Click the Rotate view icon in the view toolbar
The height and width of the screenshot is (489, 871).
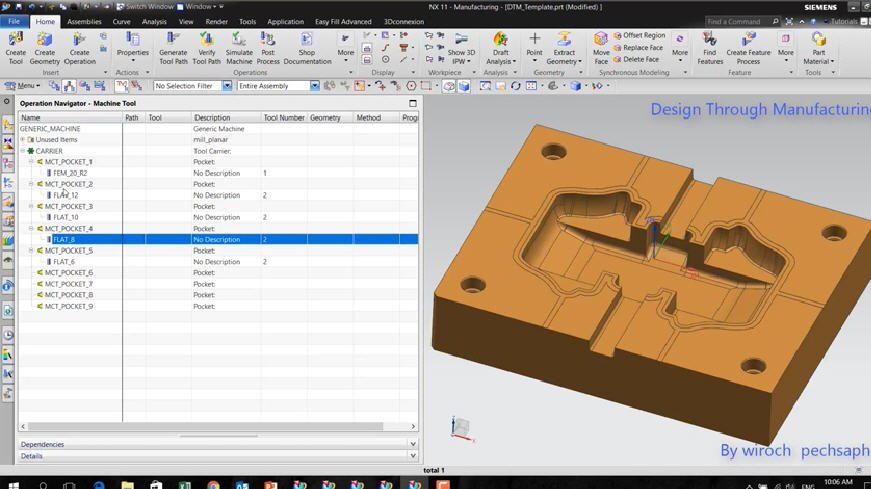coord(515,86)
